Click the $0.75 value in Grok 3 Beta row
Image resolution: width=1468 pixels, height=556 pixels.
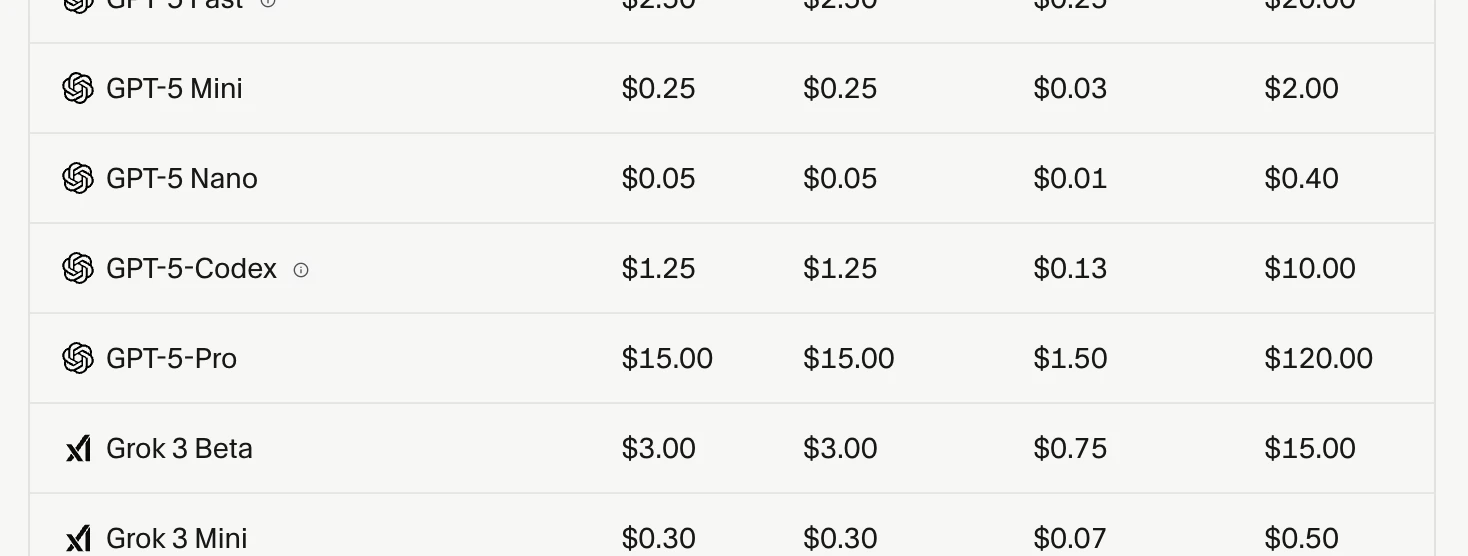tap(1070, 448)
